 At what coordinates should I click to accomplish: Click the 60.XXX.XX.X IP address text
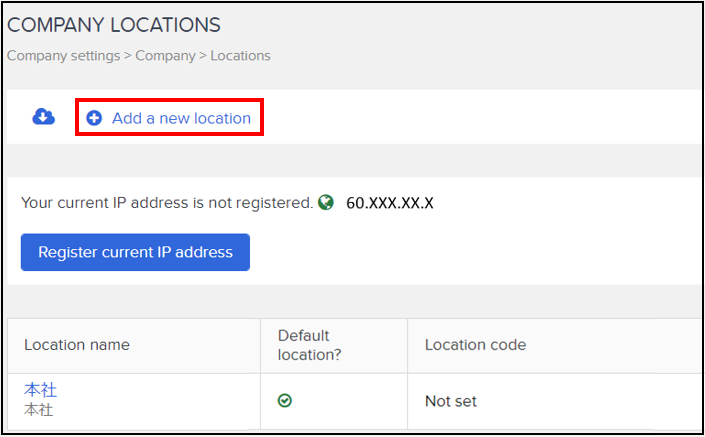[390, 203]
